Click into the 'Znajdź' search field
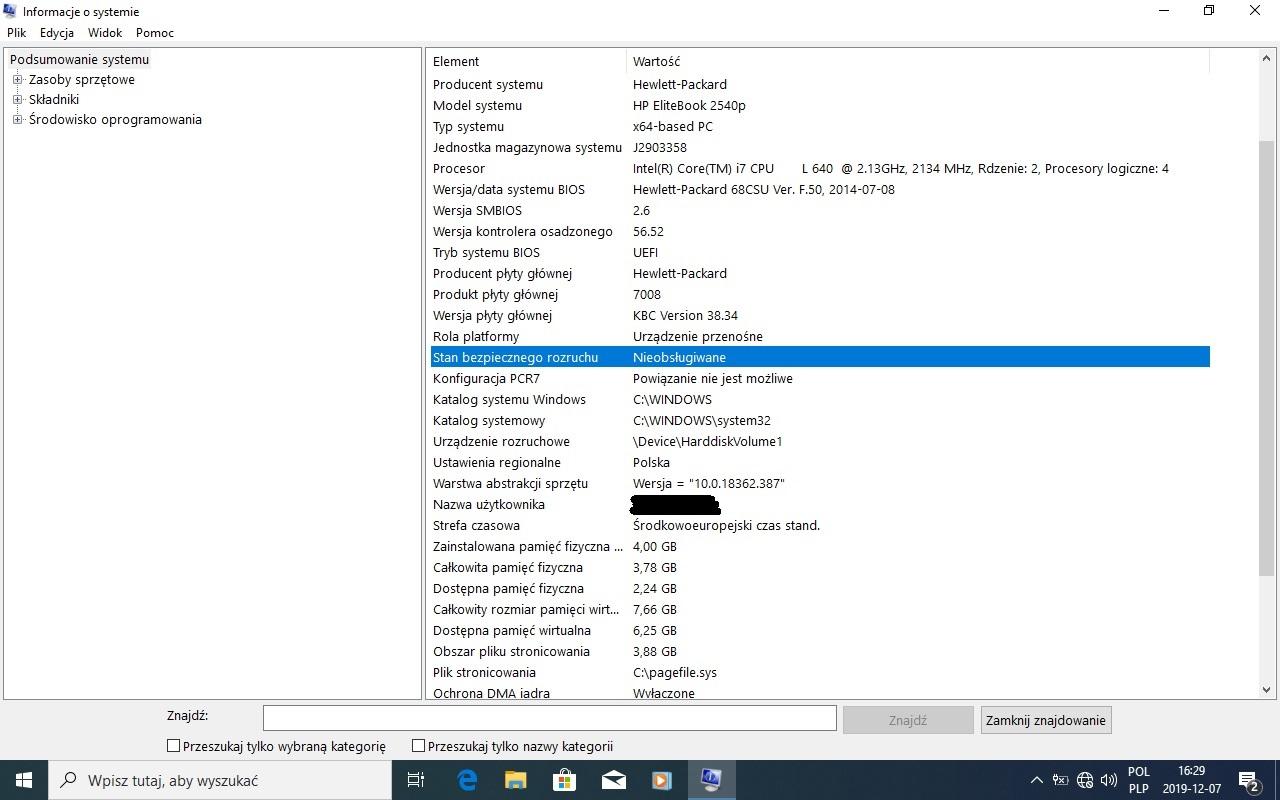The image size is (1280, 800). coord(549,718)
